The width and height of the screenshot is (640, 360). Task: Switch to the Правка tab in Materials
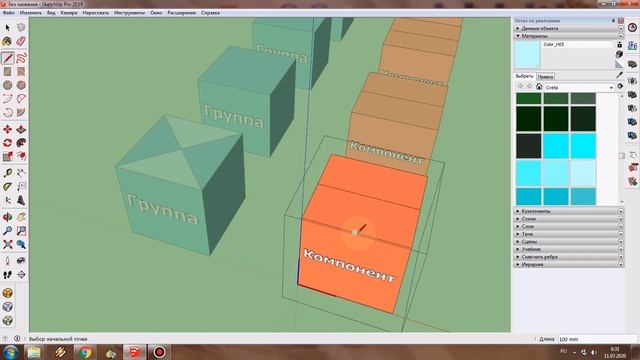click(545, 77)
